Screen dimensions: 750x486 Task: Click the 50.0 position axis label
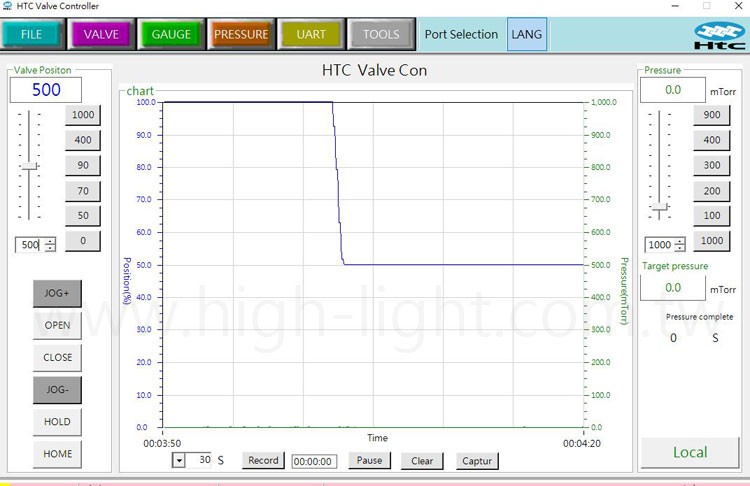(x=144, y=265)
